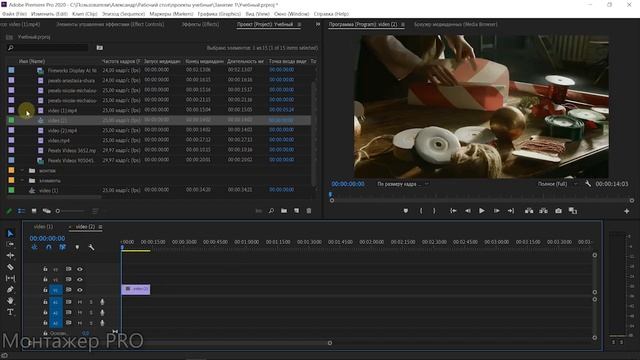Open timeline display settings wrench
640x360 pixels.
[91, 247]
